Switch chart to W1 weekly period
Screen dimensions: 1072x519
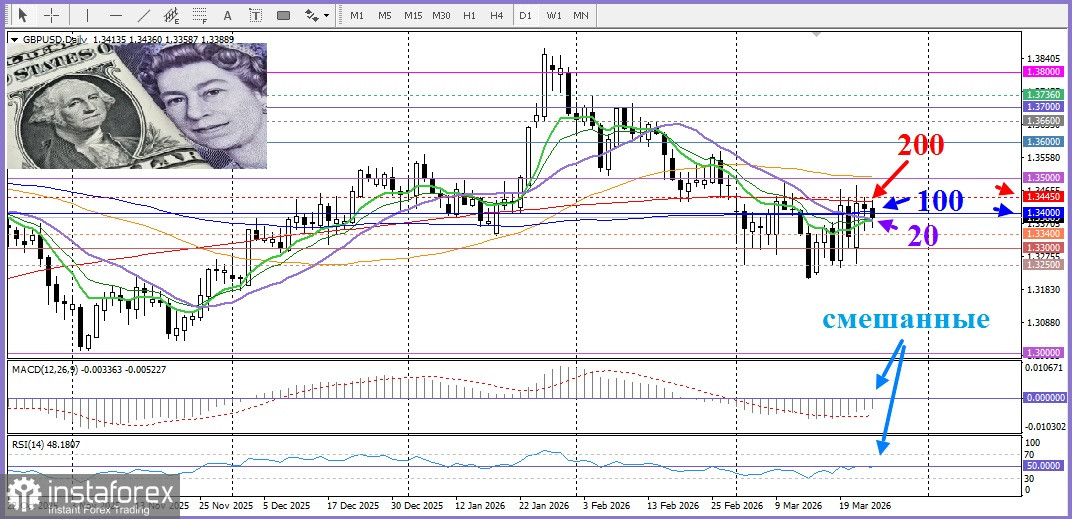[553, 15]
